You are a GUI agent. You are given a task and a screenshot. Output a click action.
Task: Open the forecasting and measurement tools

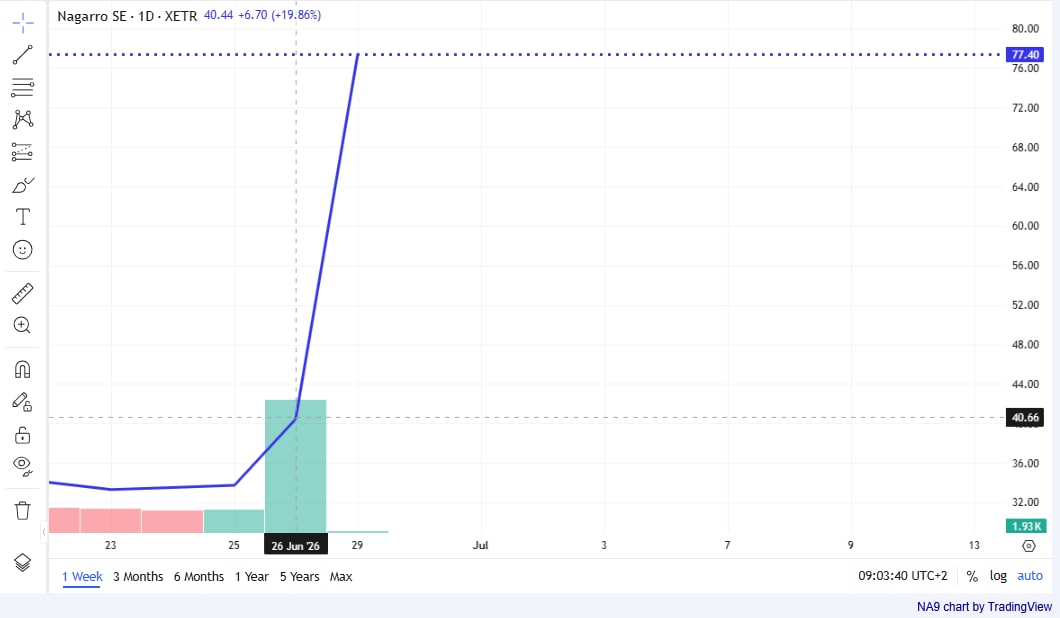(x=22, y=152)
